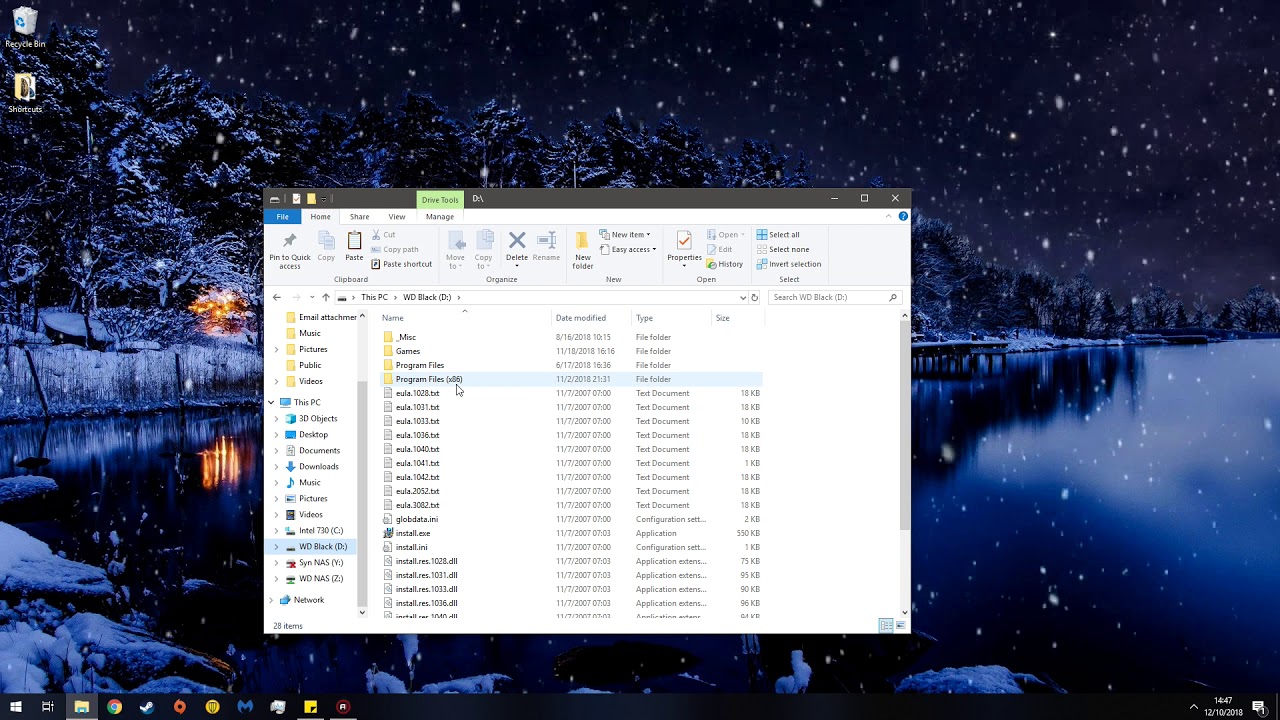The width and height of the screenshot is (1280, 720).
Task: Launch Steam from the taskbar
Action: click(147, 707)
